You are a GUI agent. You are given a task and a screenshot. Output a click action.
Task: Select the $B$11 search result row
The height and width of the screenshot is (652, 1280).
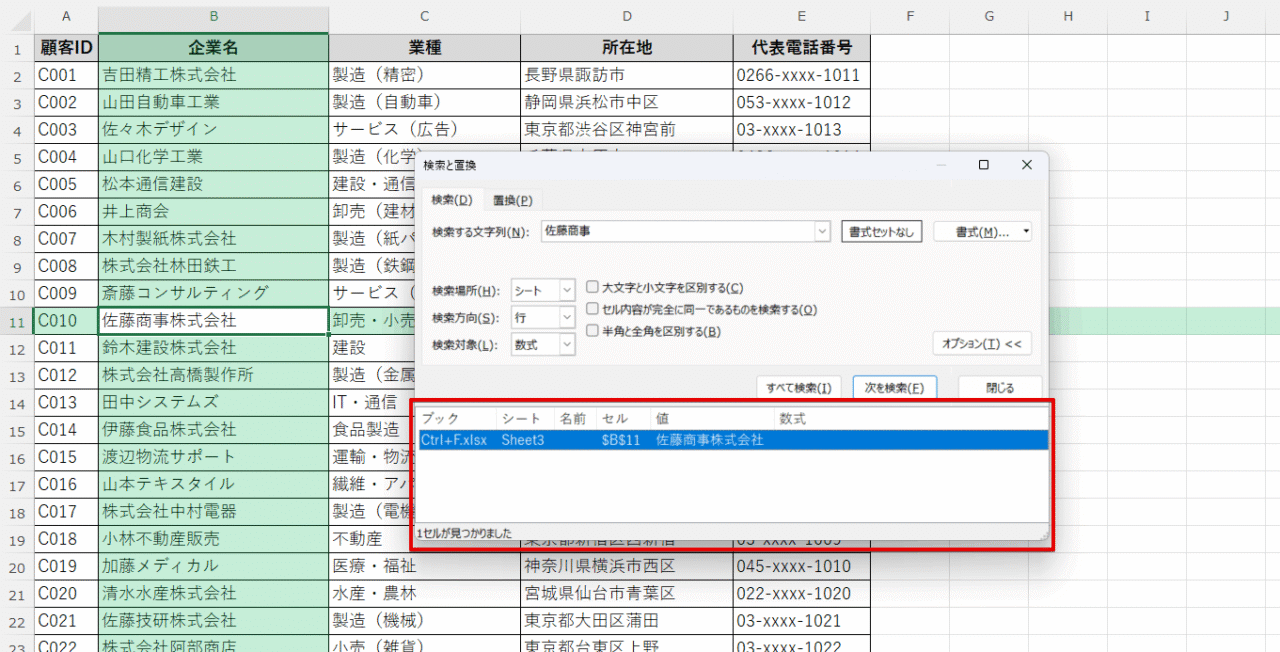tap(700, 439)
